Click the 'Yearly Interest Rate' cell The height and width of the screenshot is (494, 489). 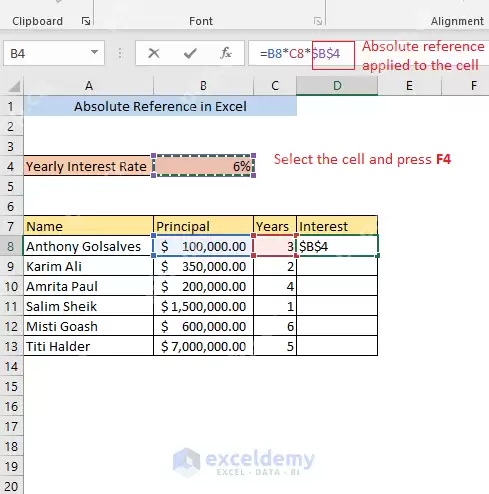tap(88, 166)
